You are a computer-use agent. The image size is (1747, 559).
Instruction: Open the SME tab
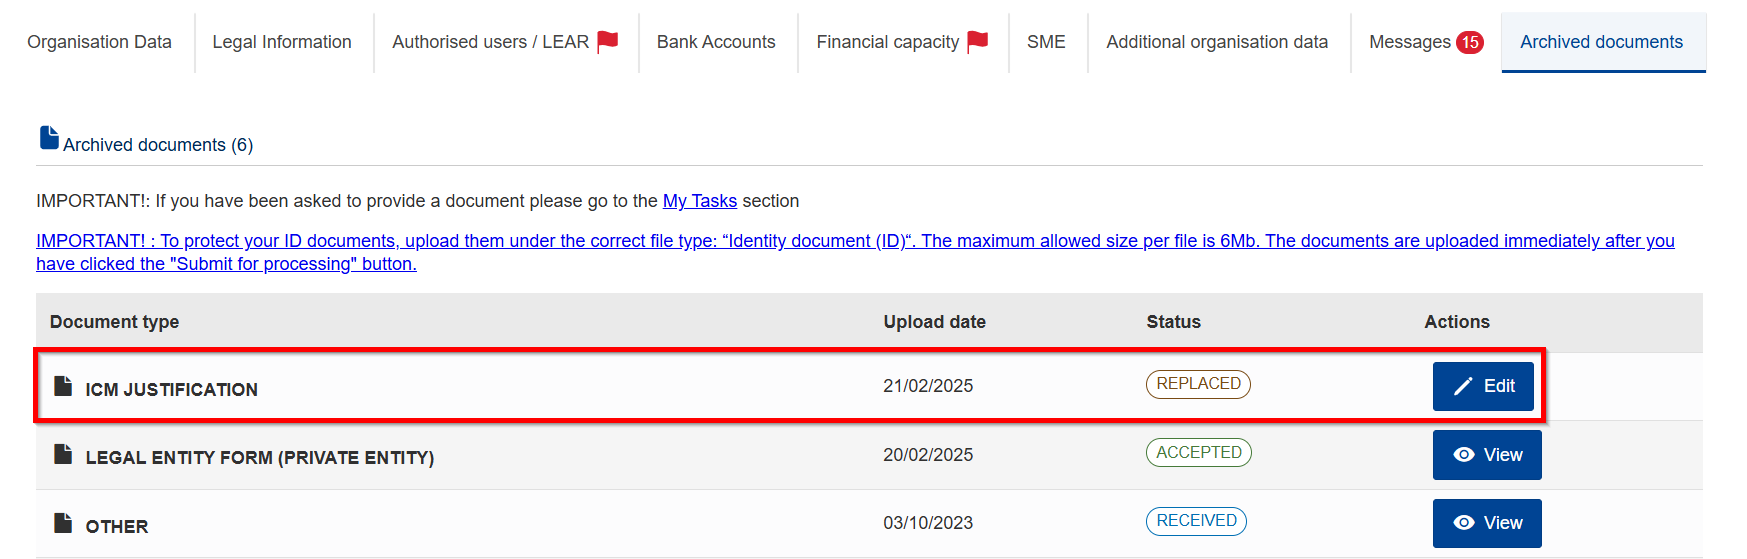click(1046, 42)
